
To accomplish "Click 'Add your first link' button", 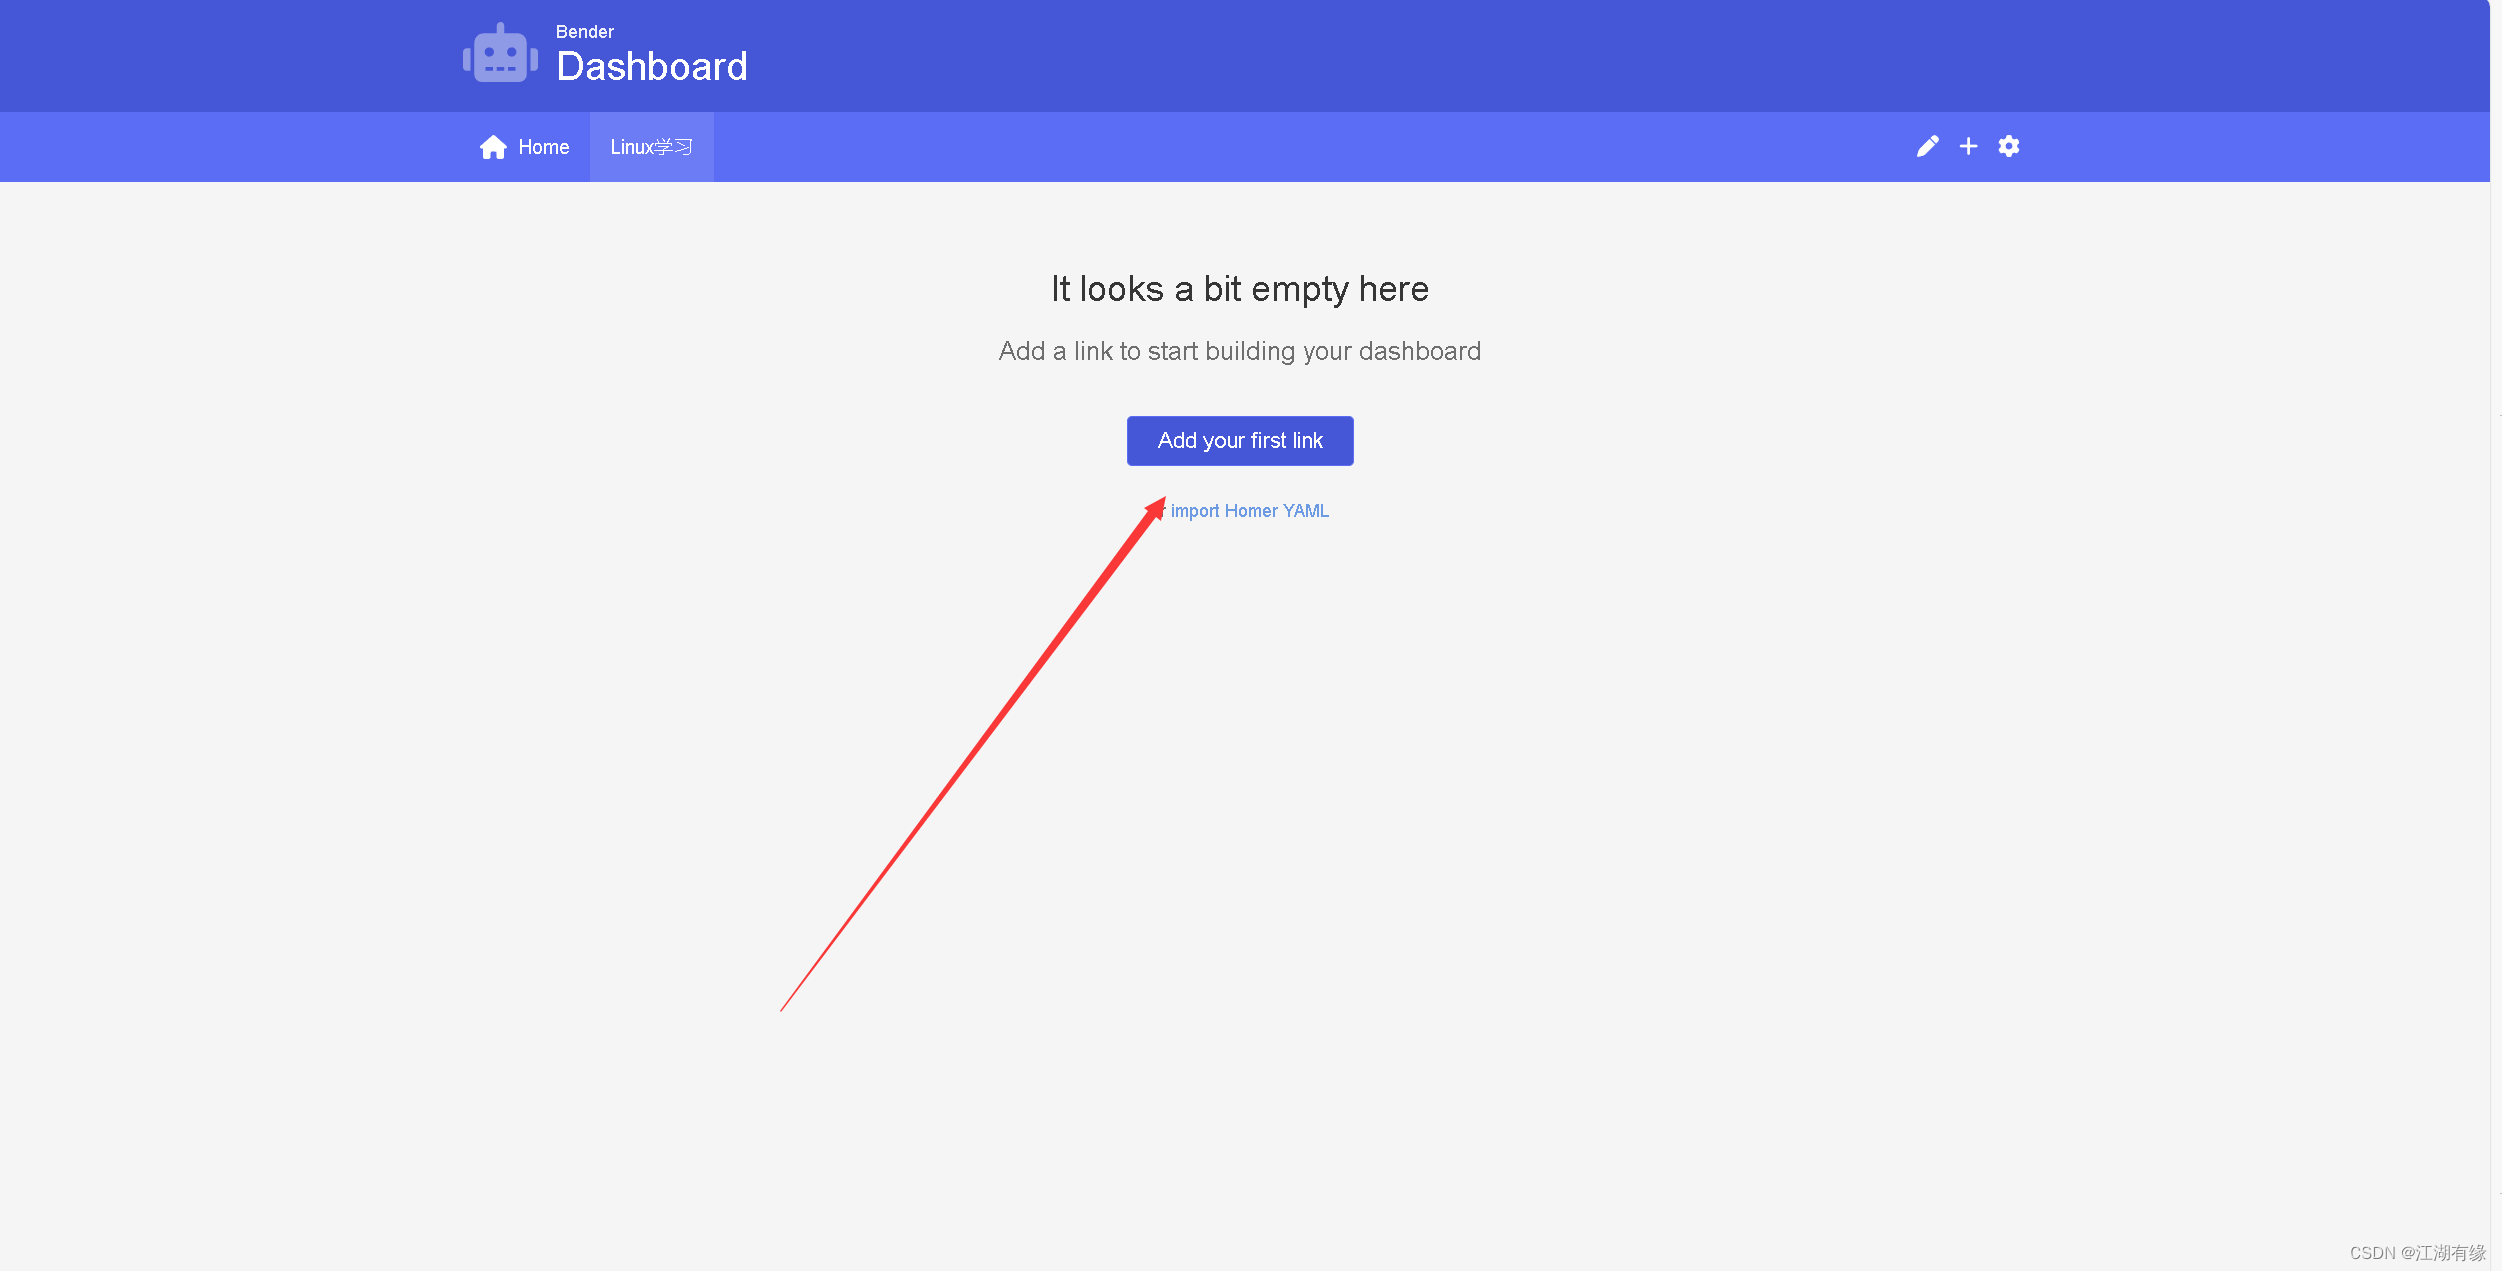I will [x=1240, y=441].
